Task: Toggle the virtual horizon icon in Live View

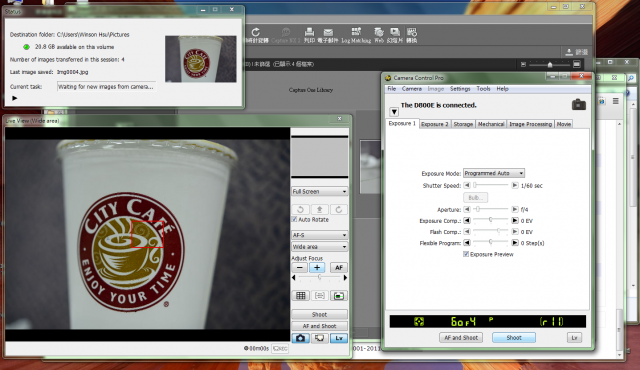Action: (x=339, y=296)
